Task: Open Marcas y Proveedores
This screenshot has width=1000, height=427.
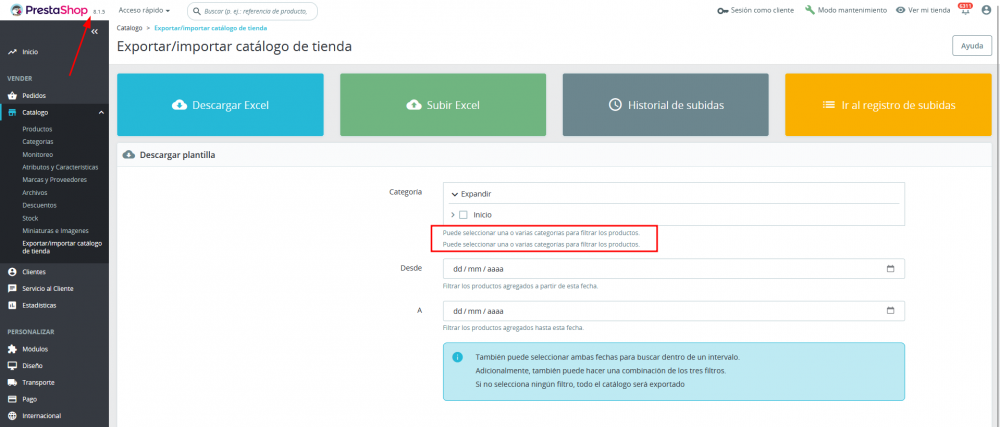Action: (x=54, y=180)
